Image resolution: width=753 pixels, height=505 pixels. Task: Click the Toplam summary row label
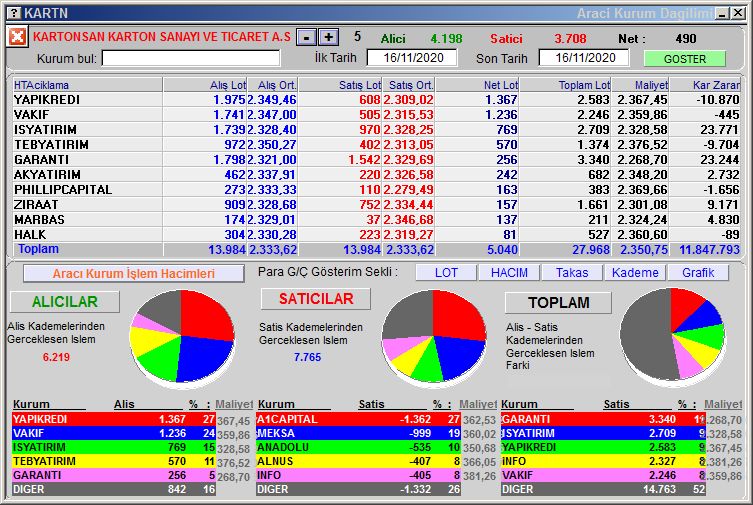pyautogui.click(x=38, y=249)
